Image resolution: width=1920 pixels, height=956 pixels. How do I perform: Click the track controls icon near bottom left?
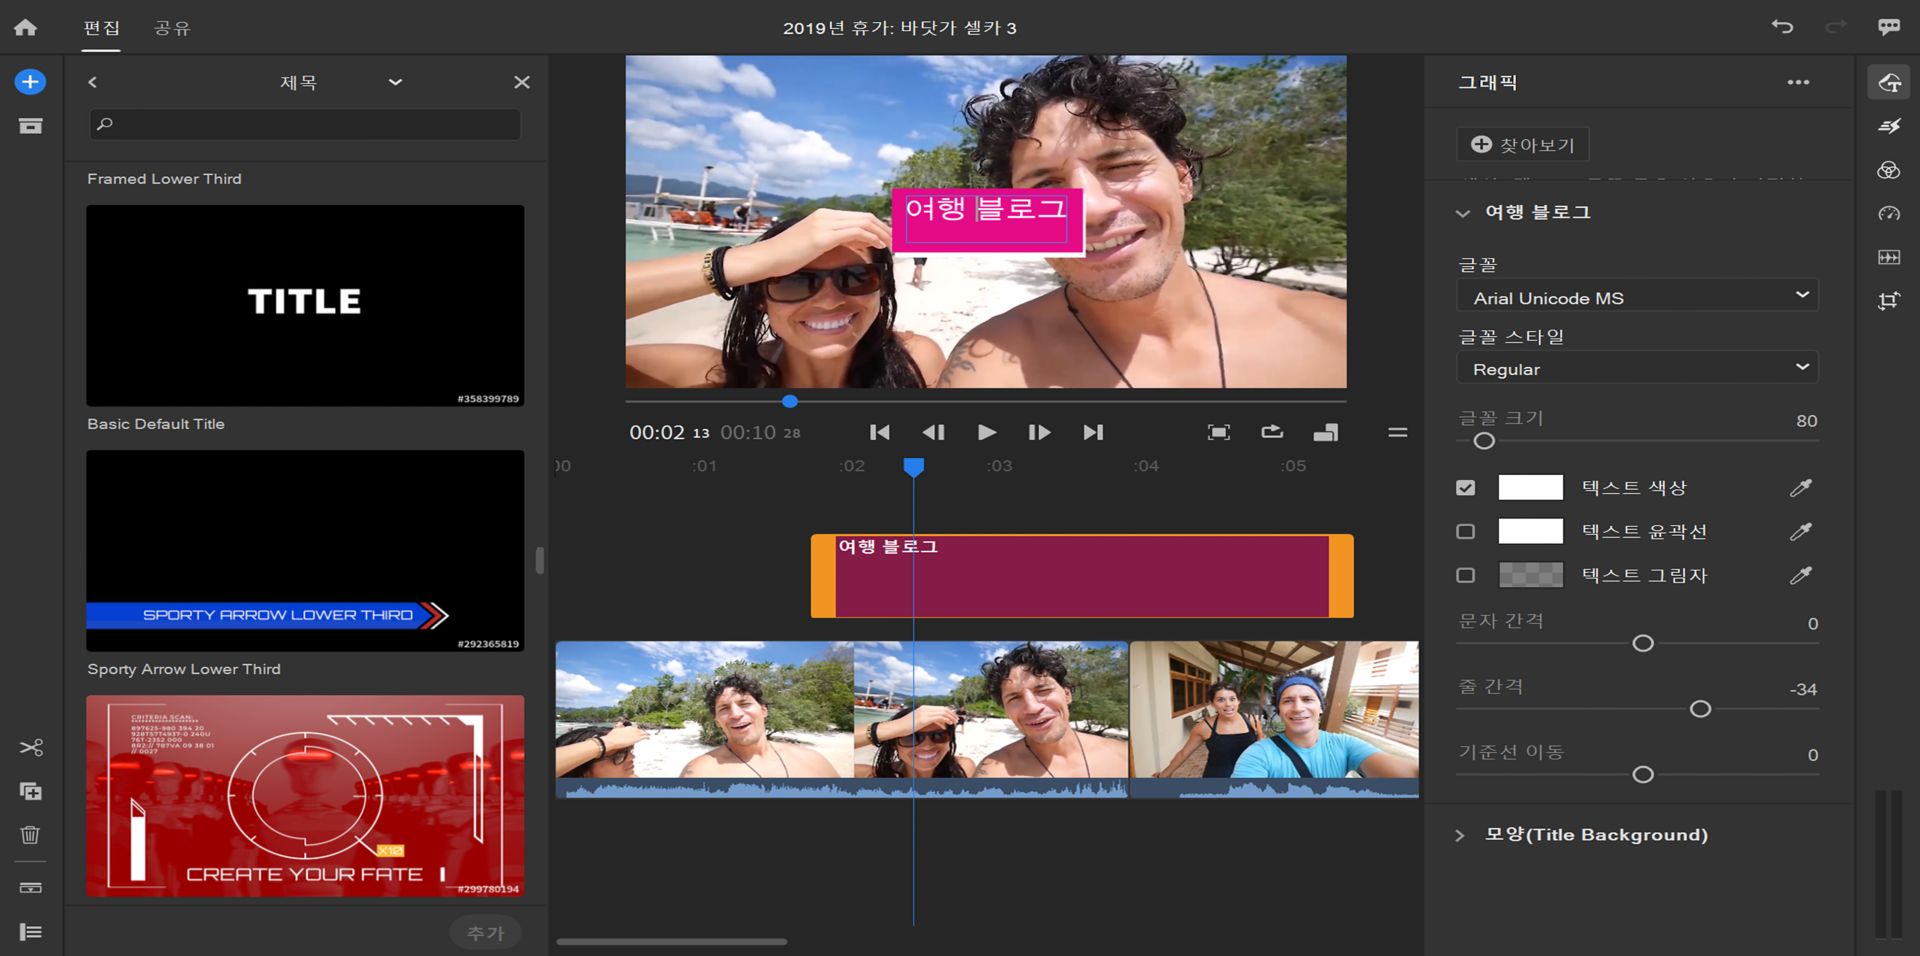31,887
